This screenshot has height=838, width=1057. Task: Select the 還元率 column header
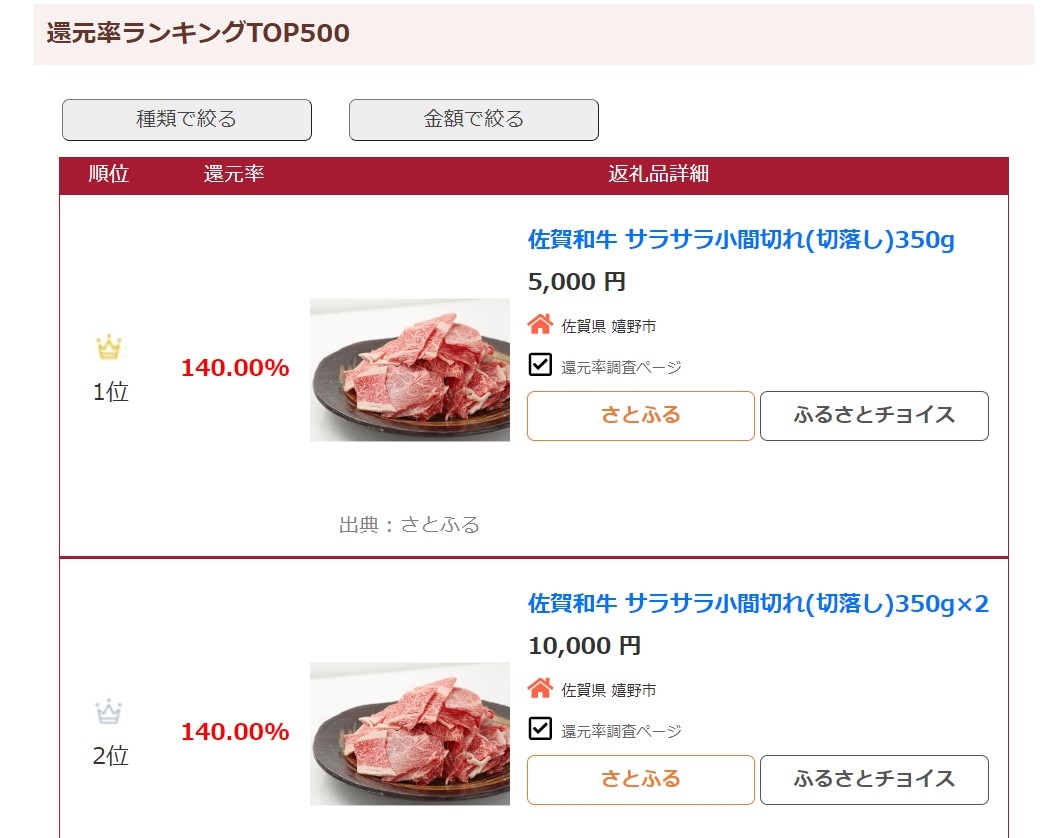coord(234,175)
